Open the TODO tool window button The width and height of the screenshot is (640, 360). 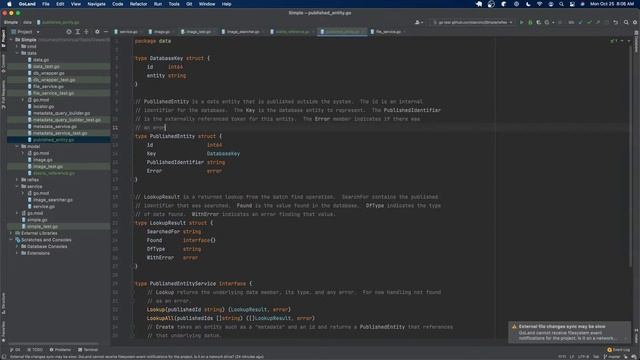(x=35, y=350)
